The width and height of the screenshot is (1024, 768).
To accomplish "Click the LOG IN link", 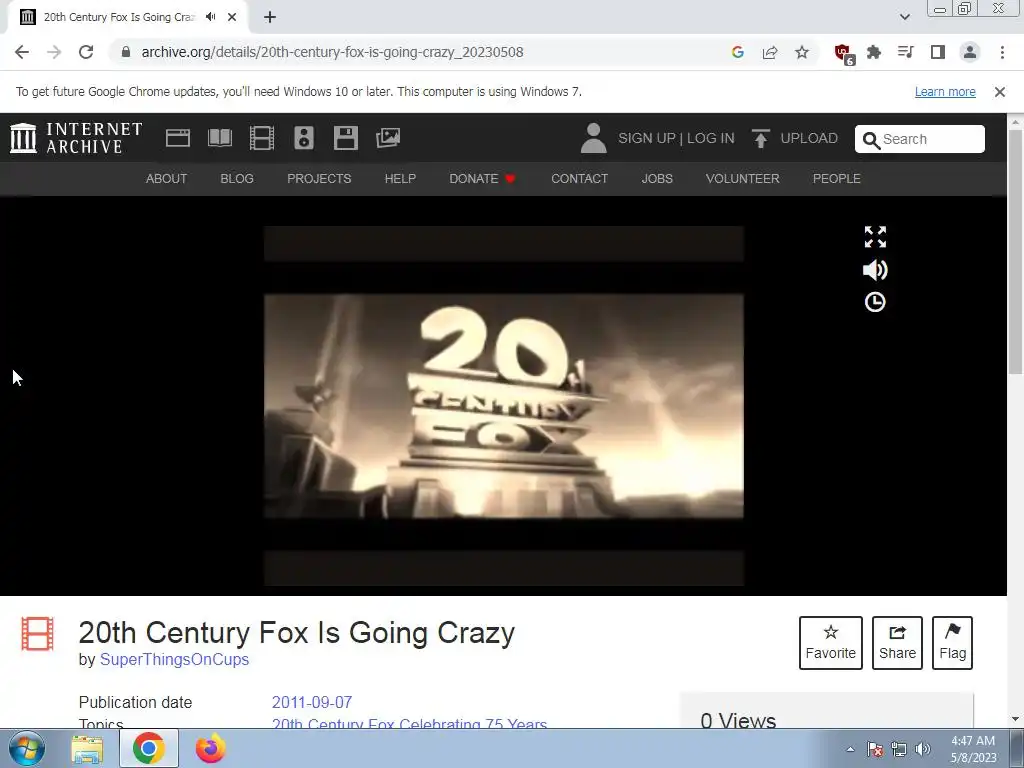I will tap(711, 138).
